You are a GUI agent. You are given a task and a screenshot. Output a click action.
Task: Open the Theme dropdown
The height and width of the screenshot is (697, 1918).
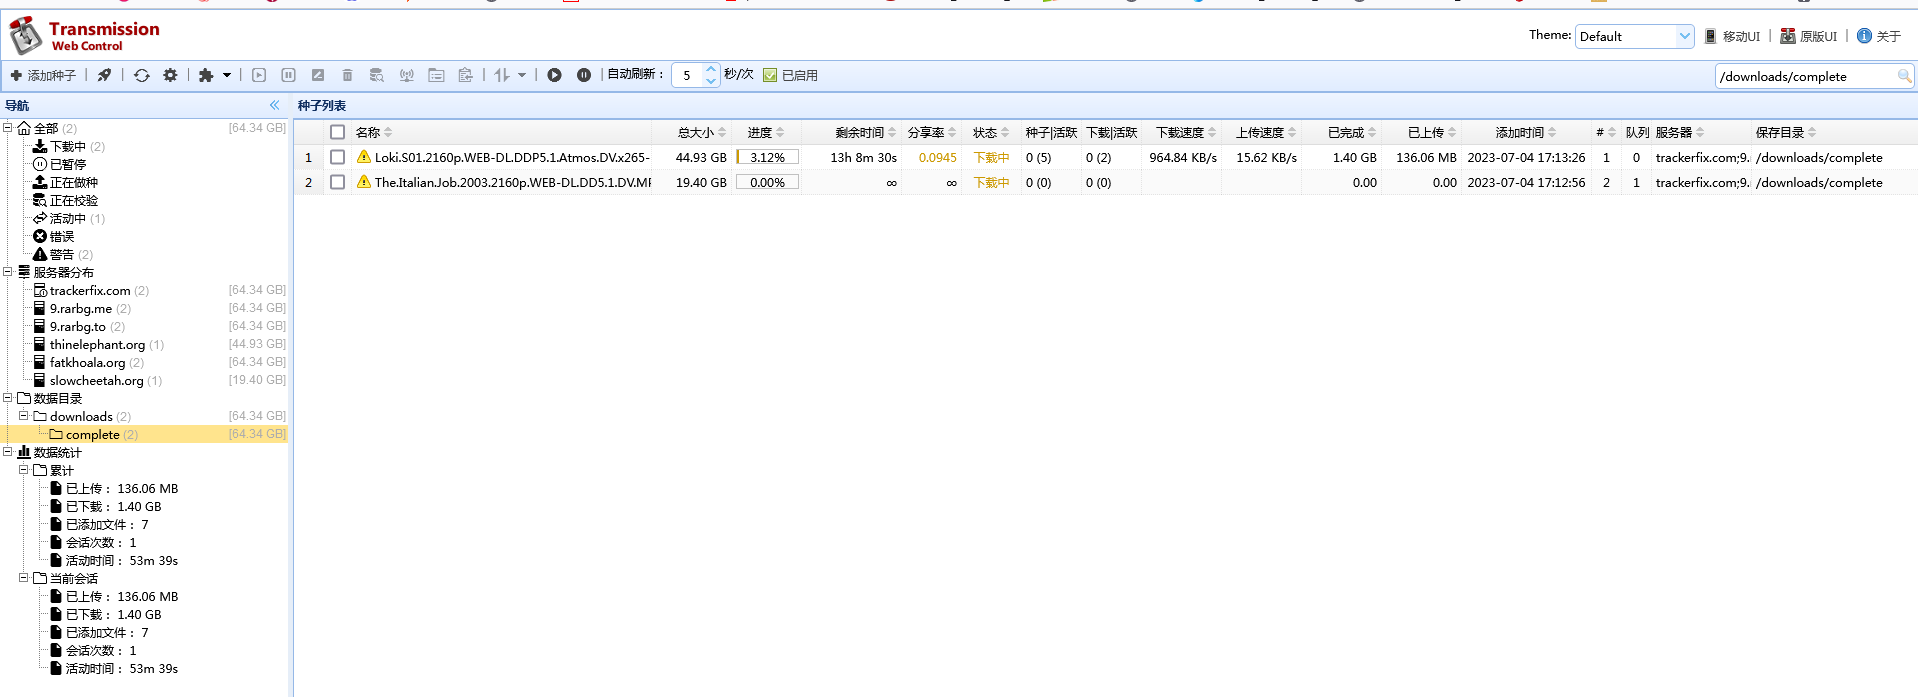[x=1634, y=36]
